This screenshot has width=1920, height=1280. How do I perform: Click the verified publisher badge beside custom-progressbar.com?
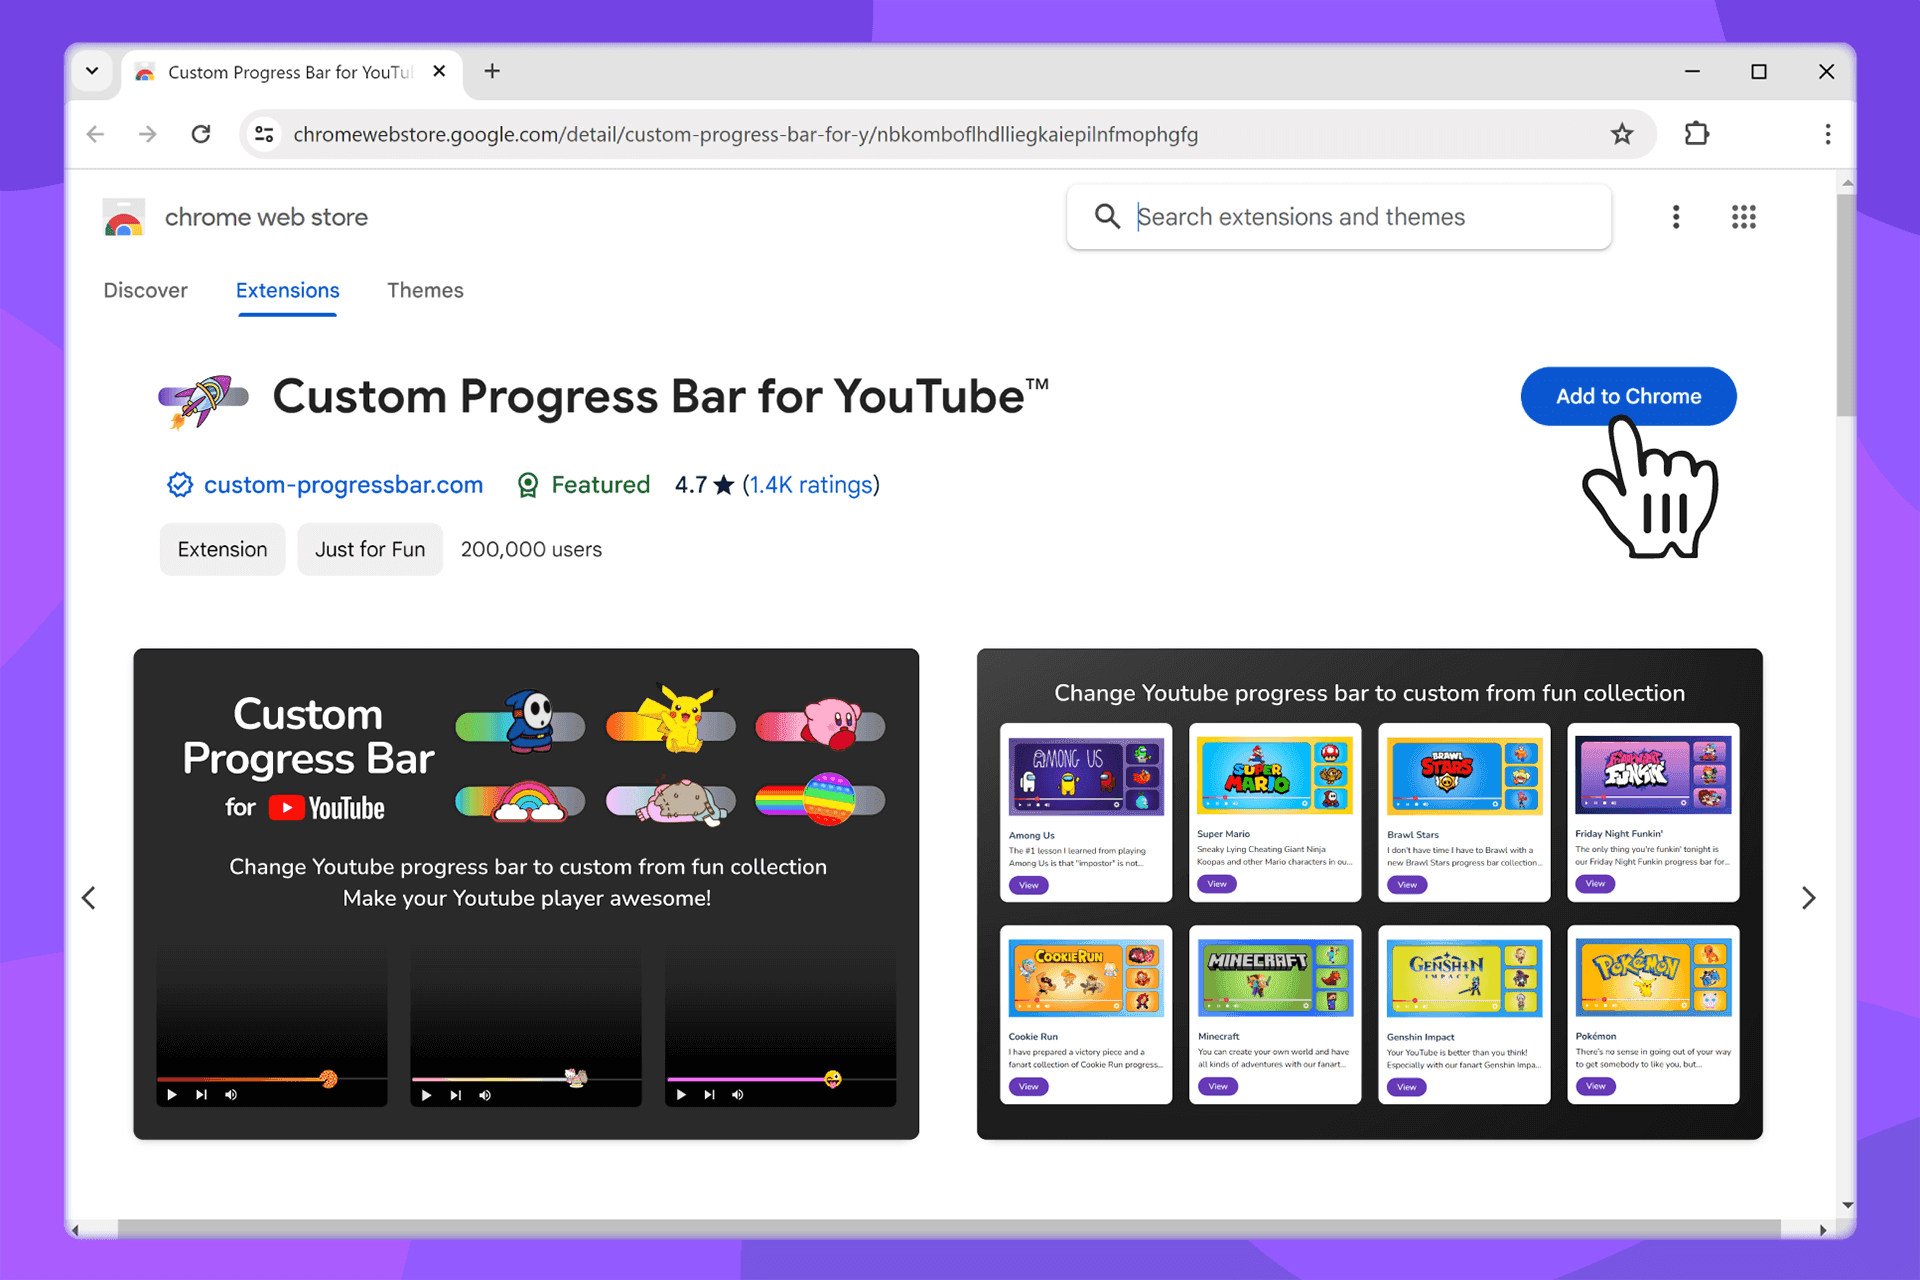point(180,485)
